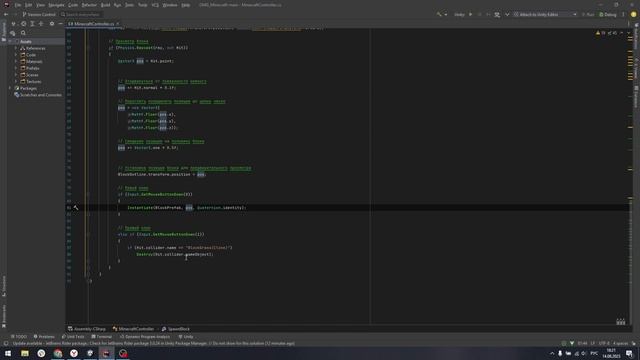Viewport: 640px width, 360px height.
Task: Click the indent 4 spaces status entry
Action: tap(620, 343)
